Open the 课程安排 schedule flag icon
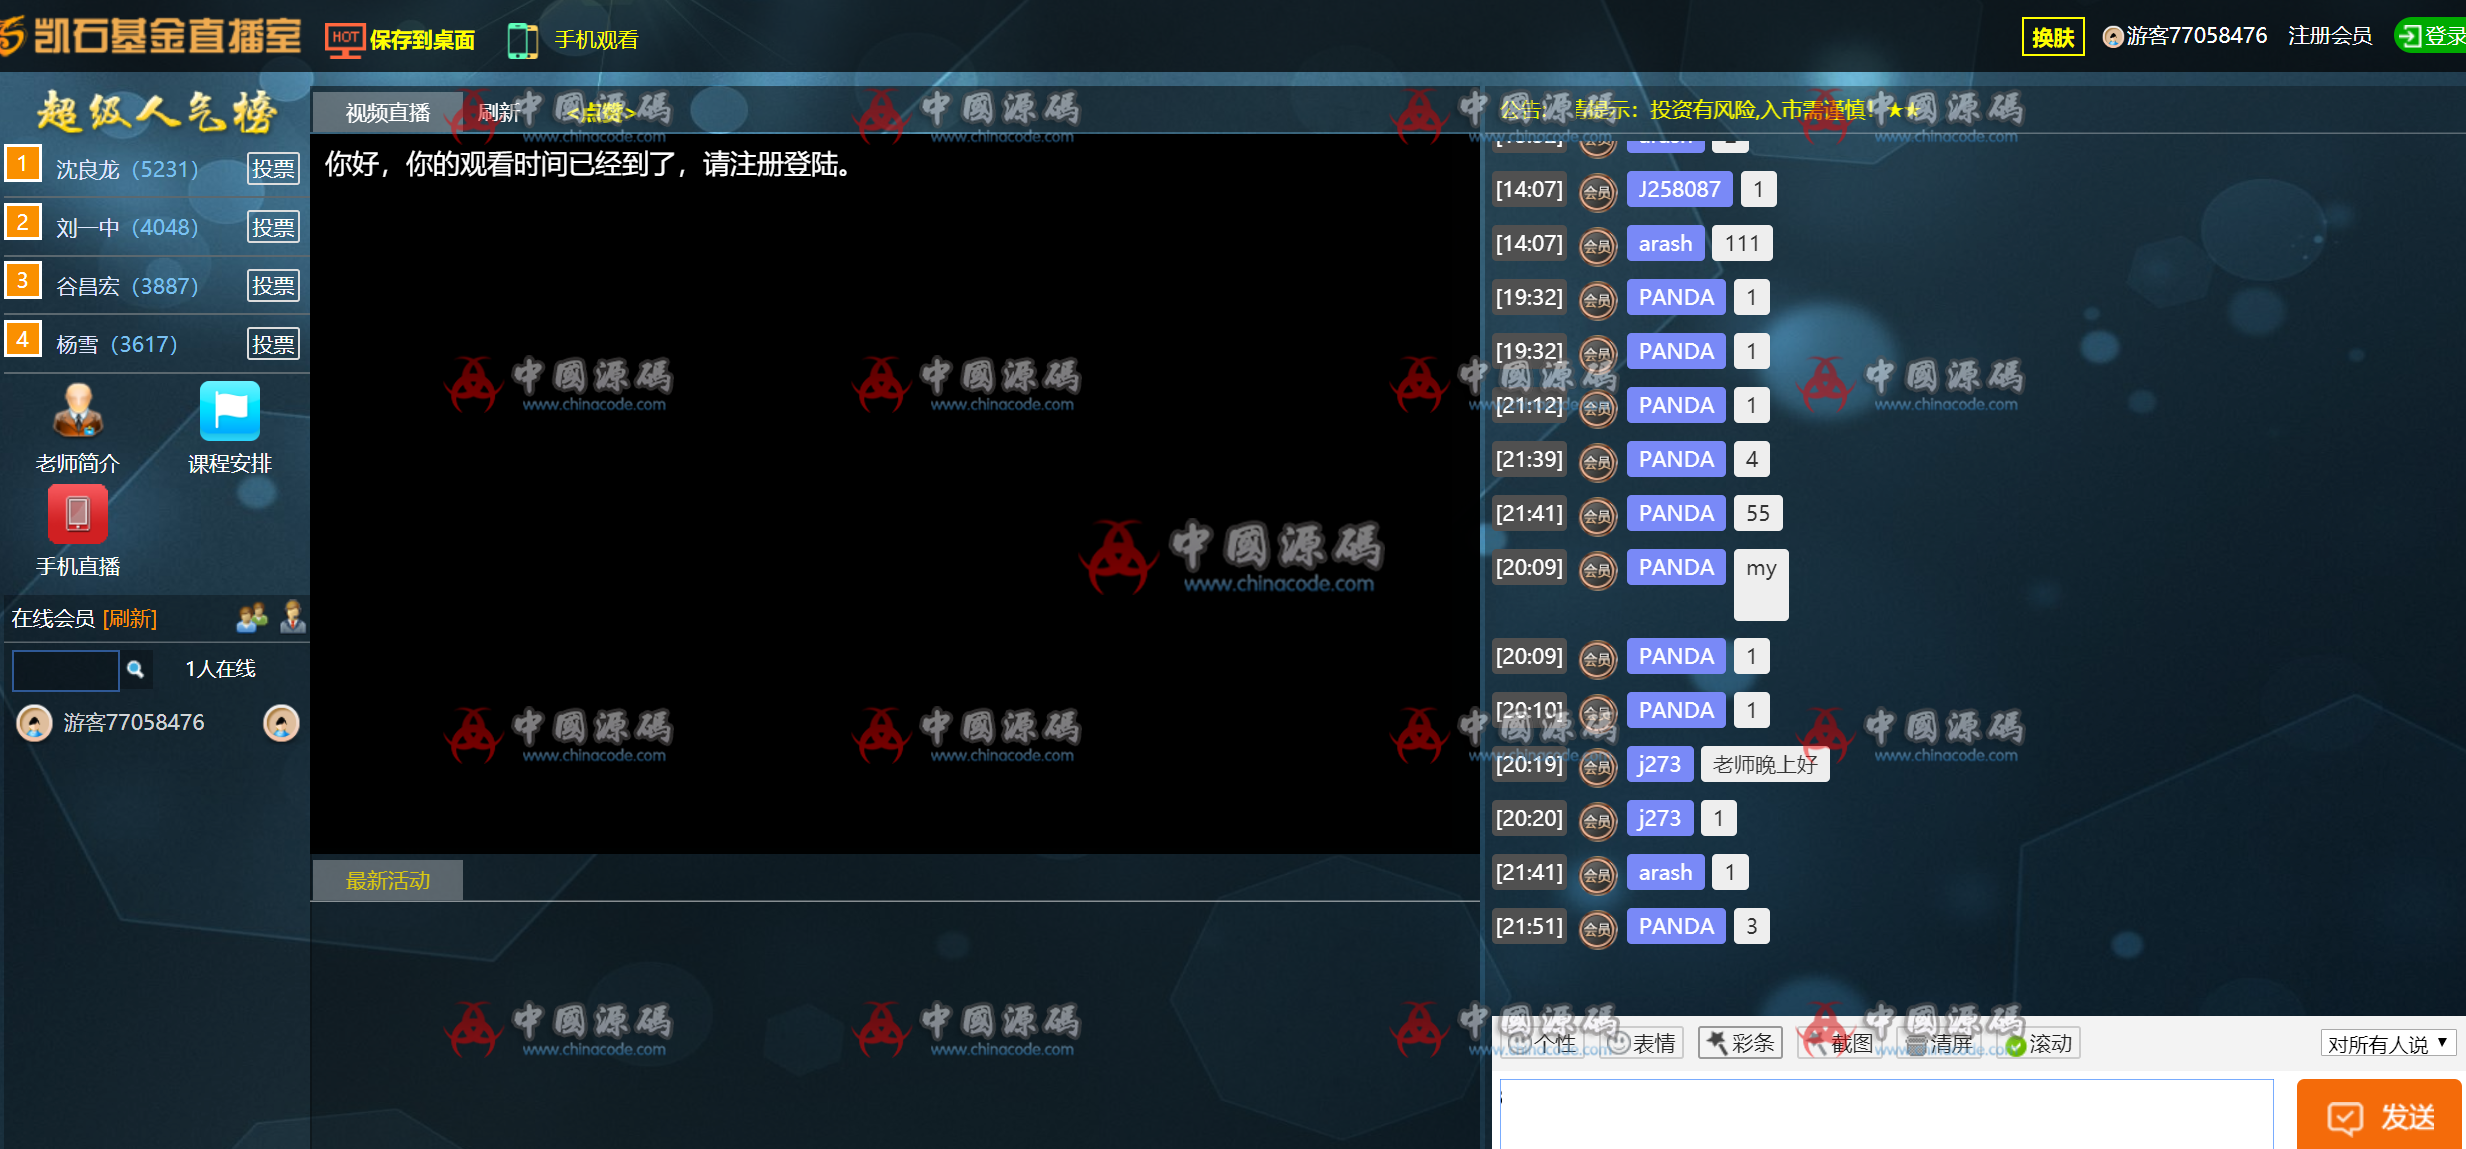Image resolution: width=2466 pixels, height=1149 pixels. [x=229, y=411]
